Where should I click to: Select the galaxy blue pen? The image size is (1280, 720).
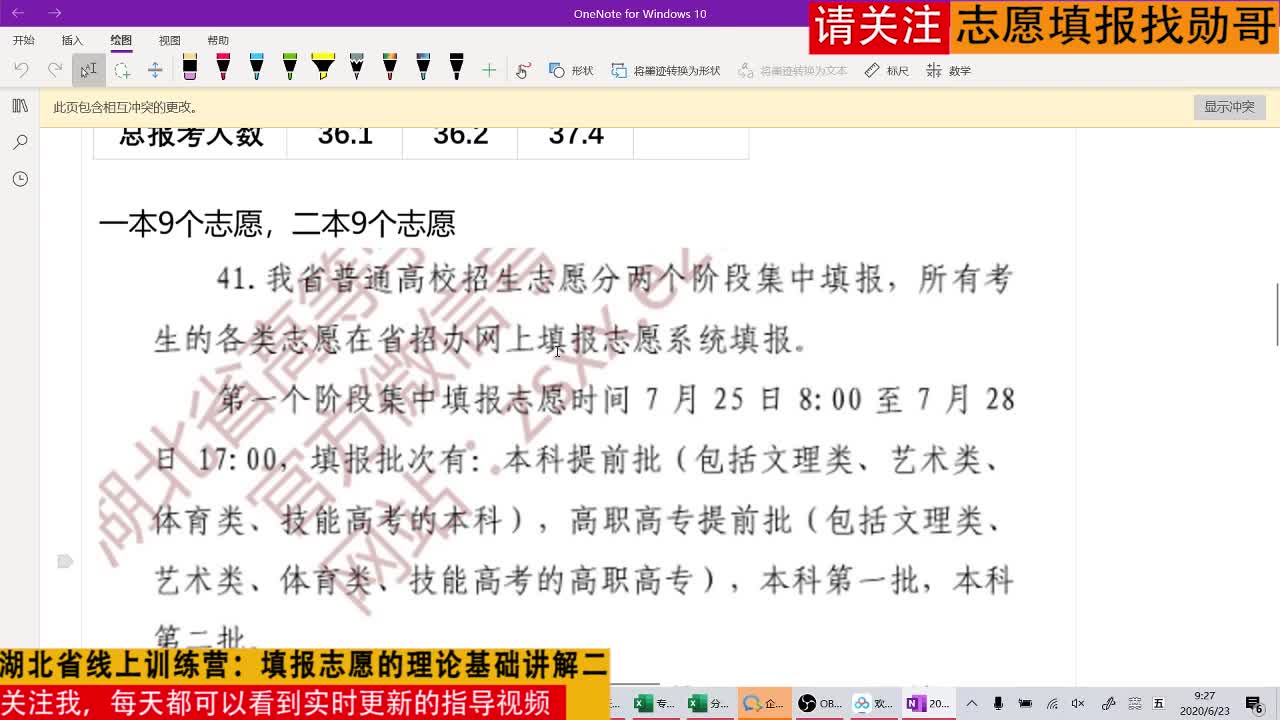pos(423,68)
